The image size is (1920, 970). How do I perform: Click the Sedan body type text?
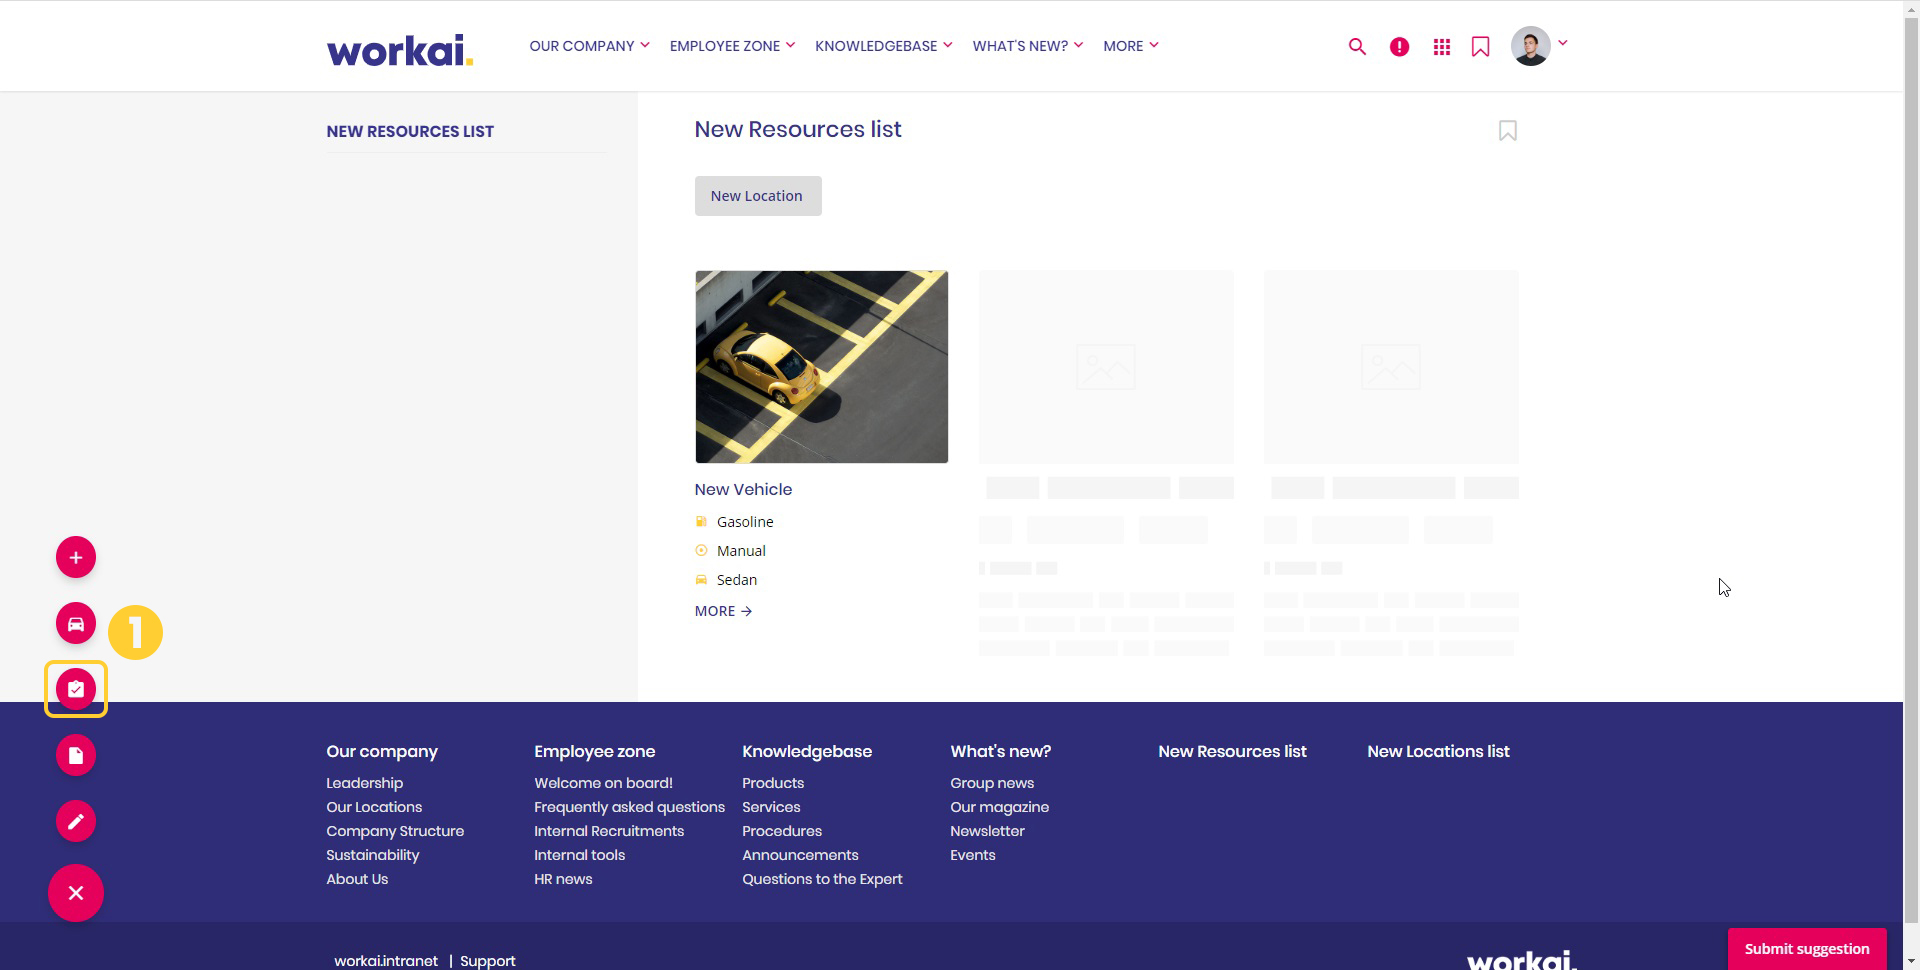pyautogui.click(x=737, y=580)
